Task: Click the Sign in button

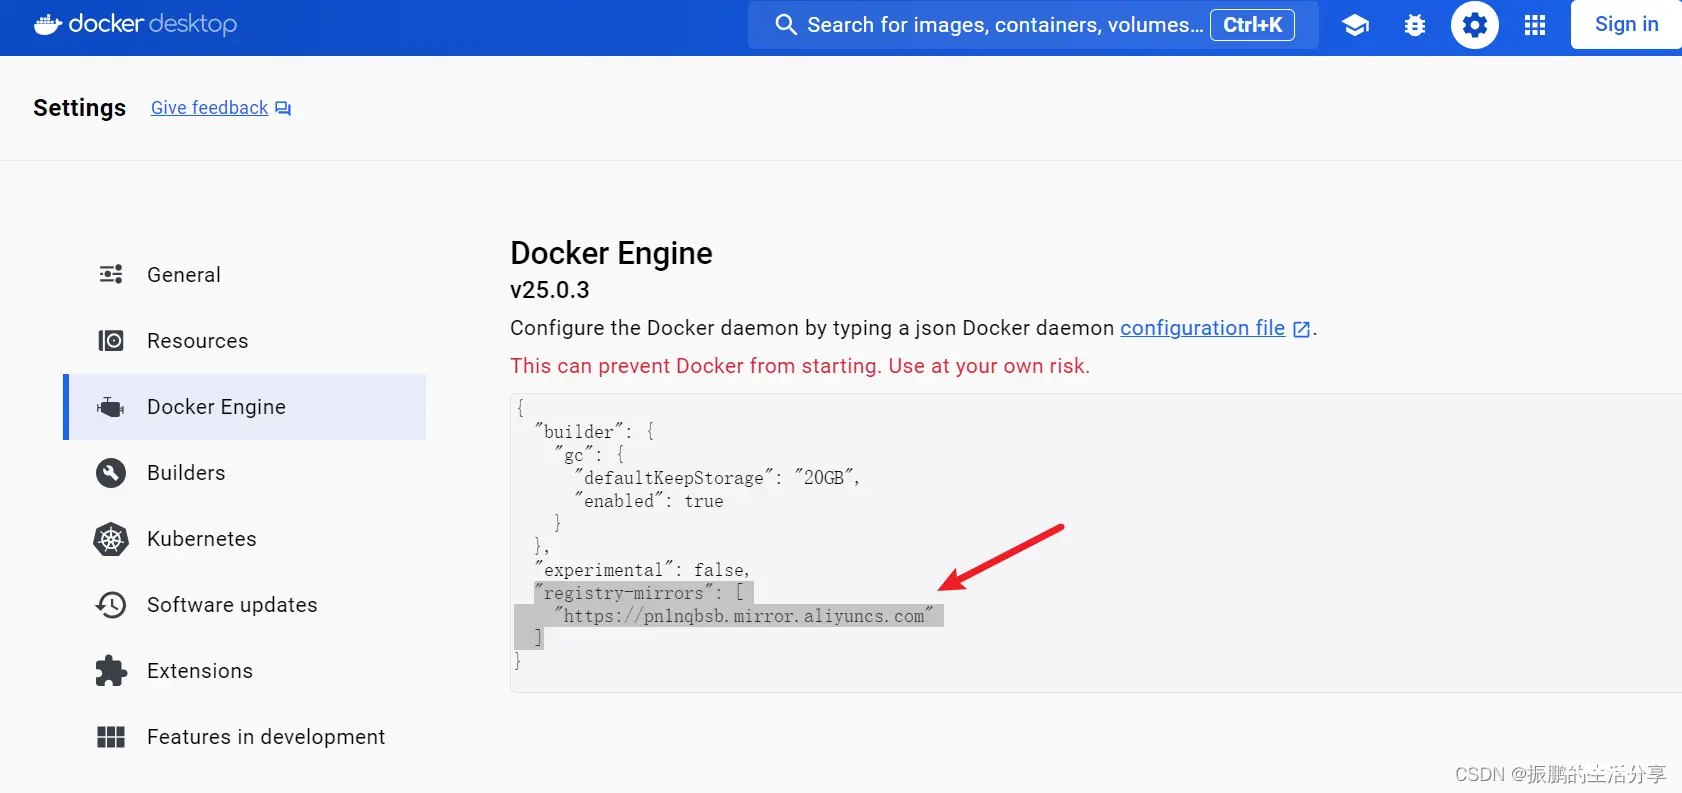Action: pos(1626,24)
